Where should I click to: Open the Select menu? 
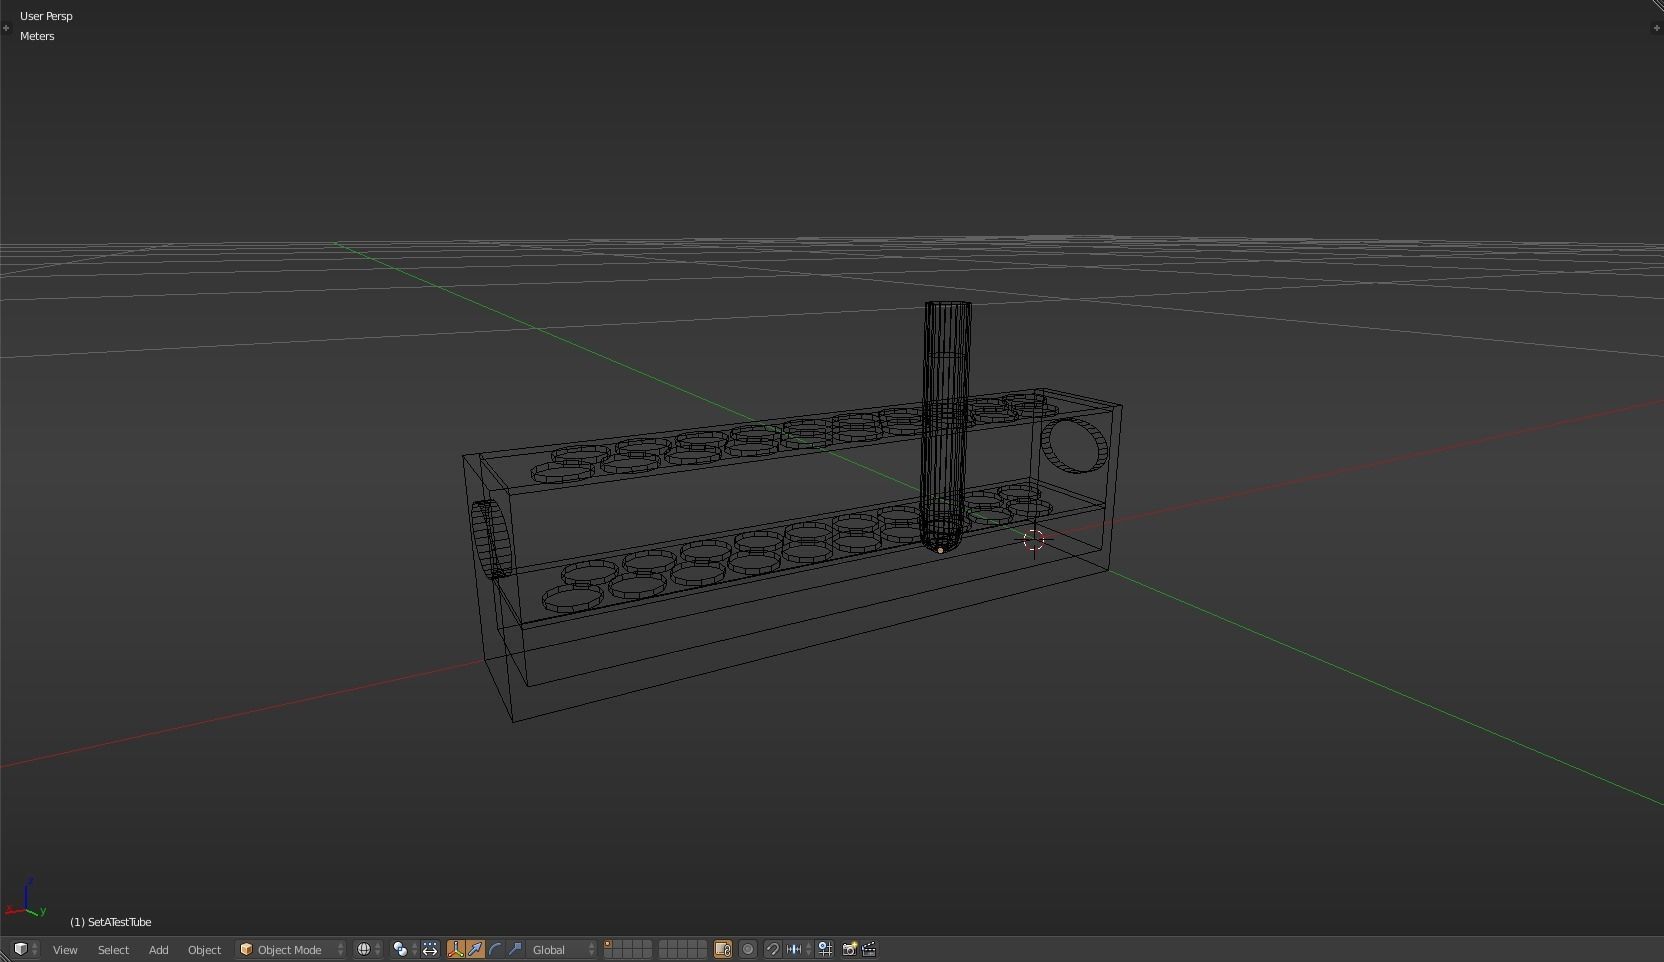tap(113, 949)
